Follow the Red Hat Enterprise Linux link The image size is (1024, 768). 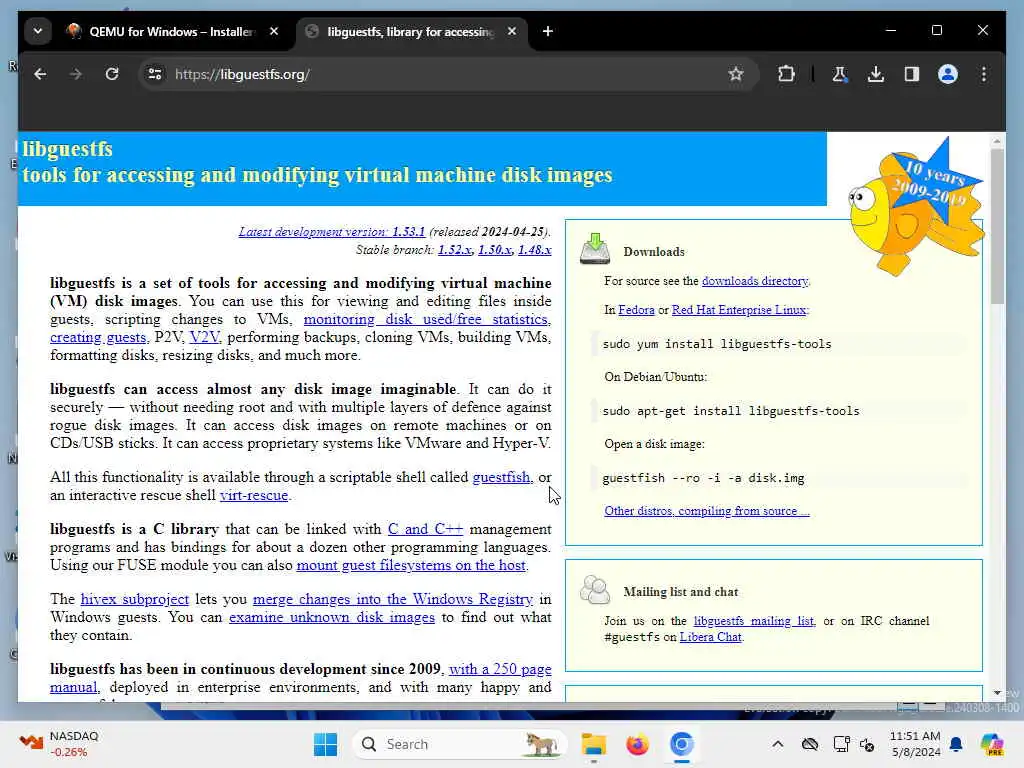[x=739, y=310]
